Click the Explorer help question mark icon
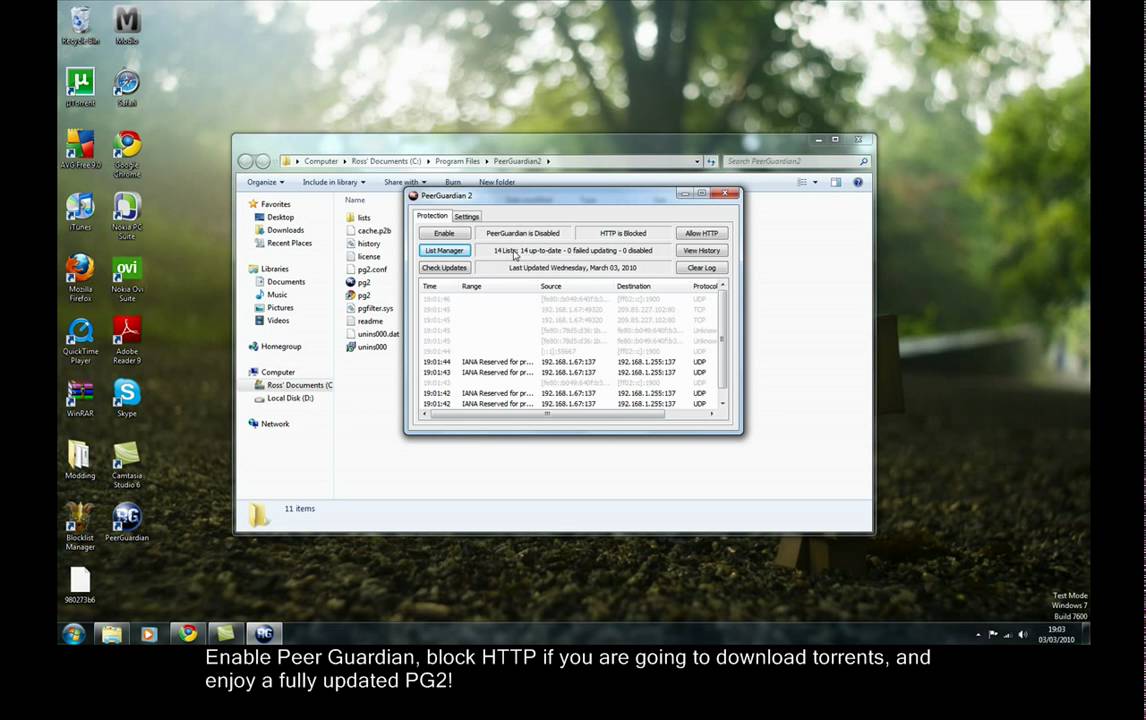Image resolution: width=1146 pixels, height=720 pixels. pos(858,182)
